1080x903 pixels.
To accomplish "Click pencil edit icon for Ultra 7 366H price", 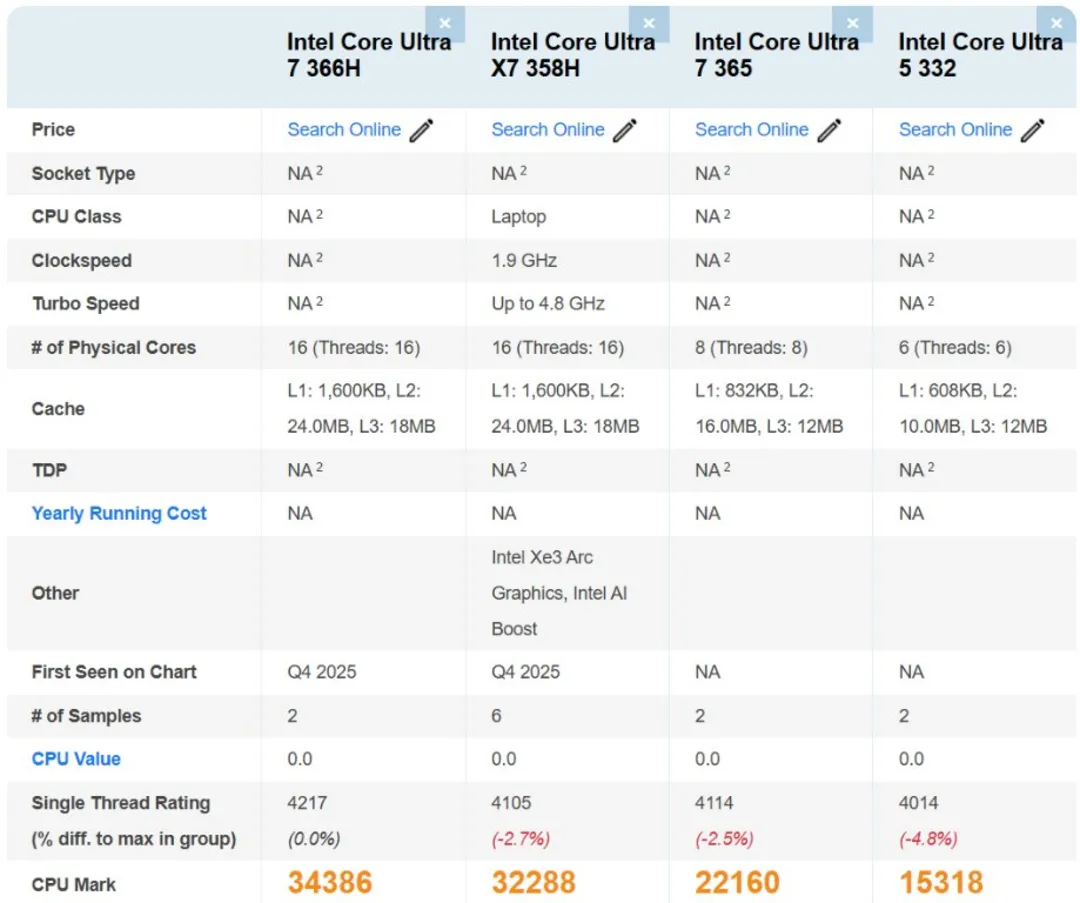I will pyautogui.click(x=422, y=130).
